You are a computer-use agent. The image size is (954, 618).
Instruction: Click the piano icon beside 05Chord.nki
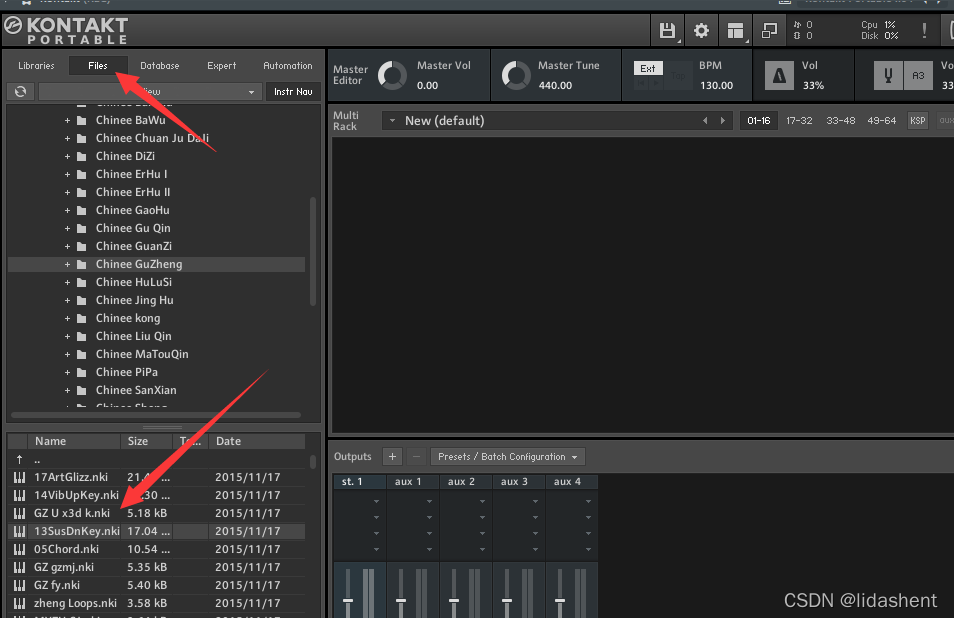[19, 549]
